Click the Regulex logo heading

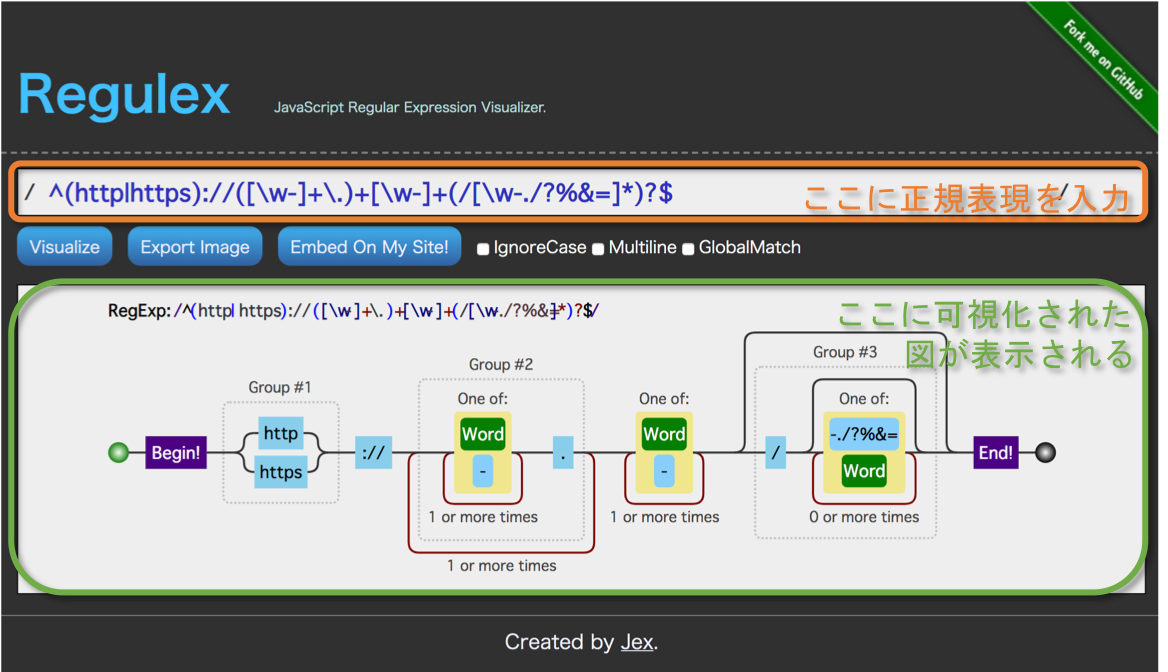pos(123,95)
